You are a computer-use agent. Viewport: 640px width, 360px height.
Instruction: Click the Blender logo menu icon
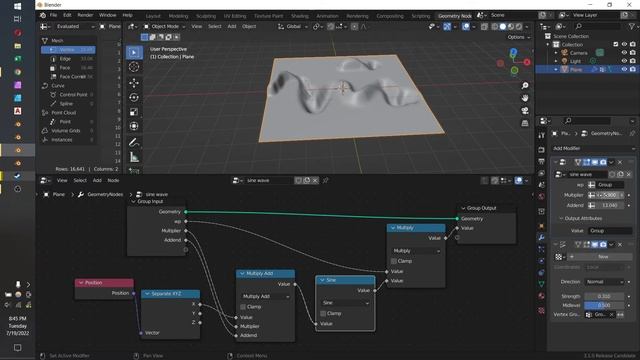pyautogui.click(x=43, y=15)
